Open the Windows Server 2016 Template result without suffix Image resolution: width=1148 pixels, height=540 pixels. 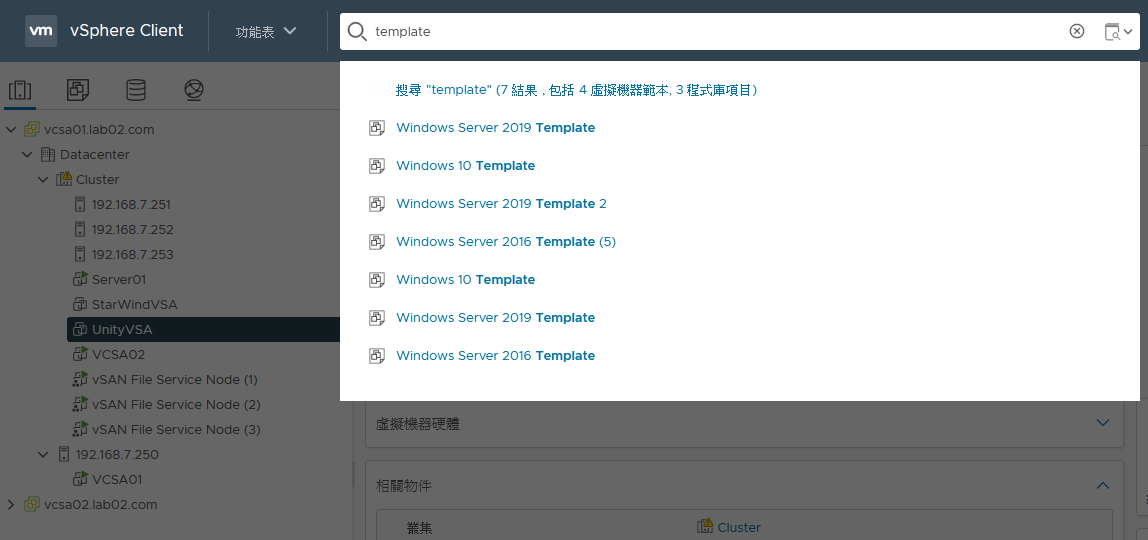coord(496,356)
